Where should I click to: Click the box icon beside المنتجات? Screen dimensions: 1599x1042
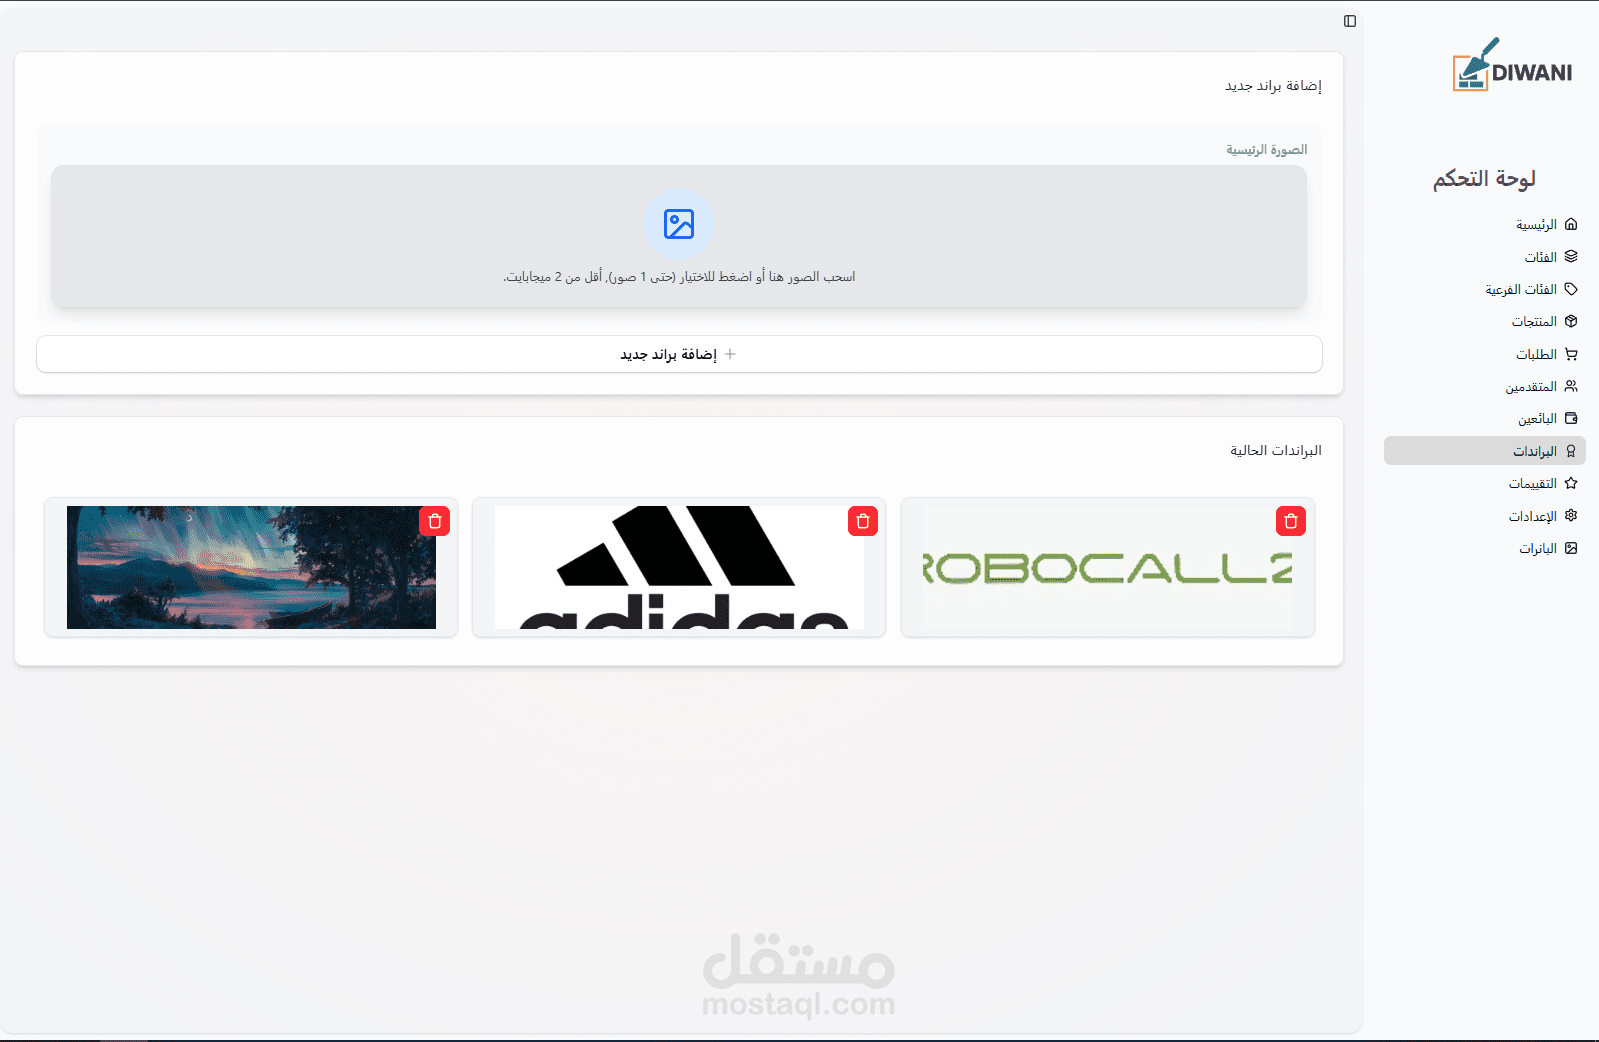pos(1571,321)
